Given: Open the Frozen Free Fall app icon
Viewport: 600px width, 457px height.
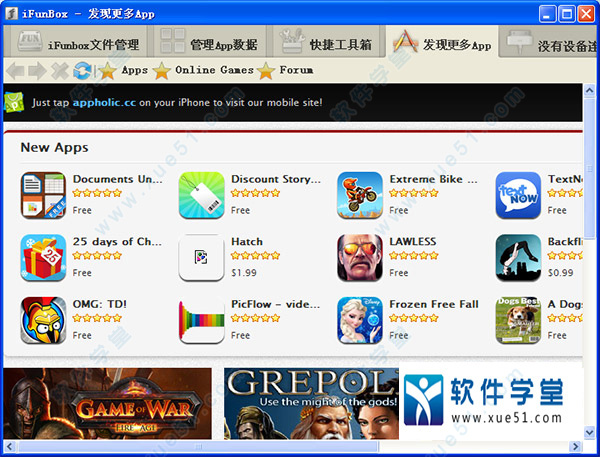Looking at the screenshot, I should [360, 320].
